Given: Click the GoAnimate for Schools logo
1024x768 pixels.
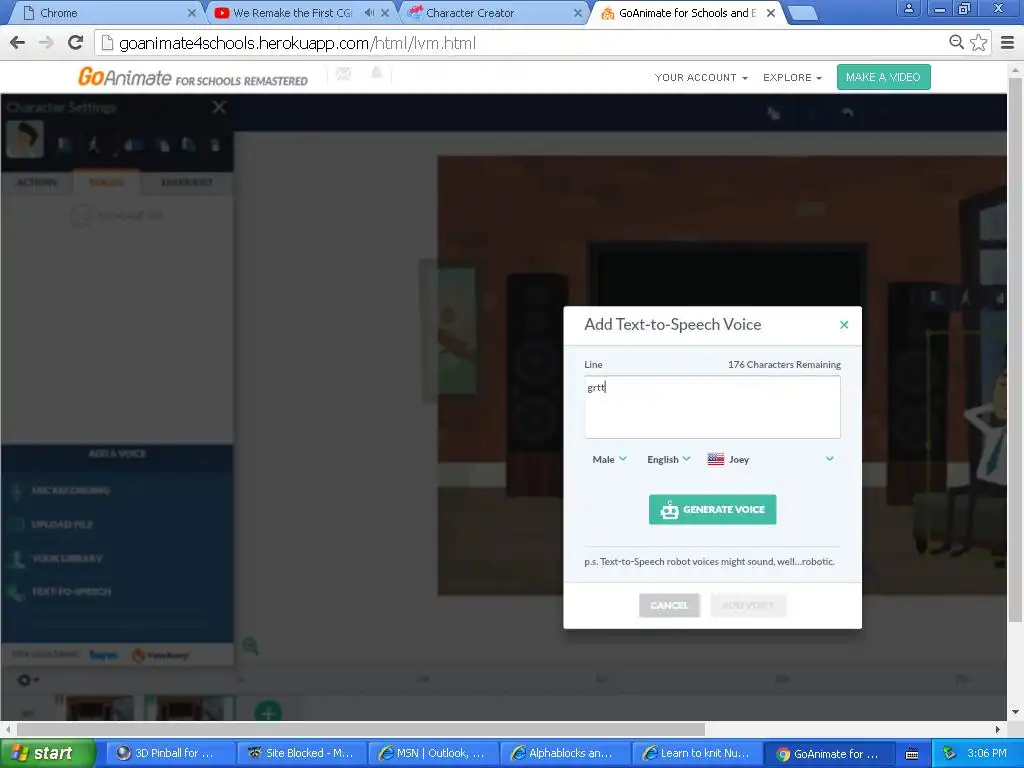Looking at the screenshot, I should pos(193,77).
